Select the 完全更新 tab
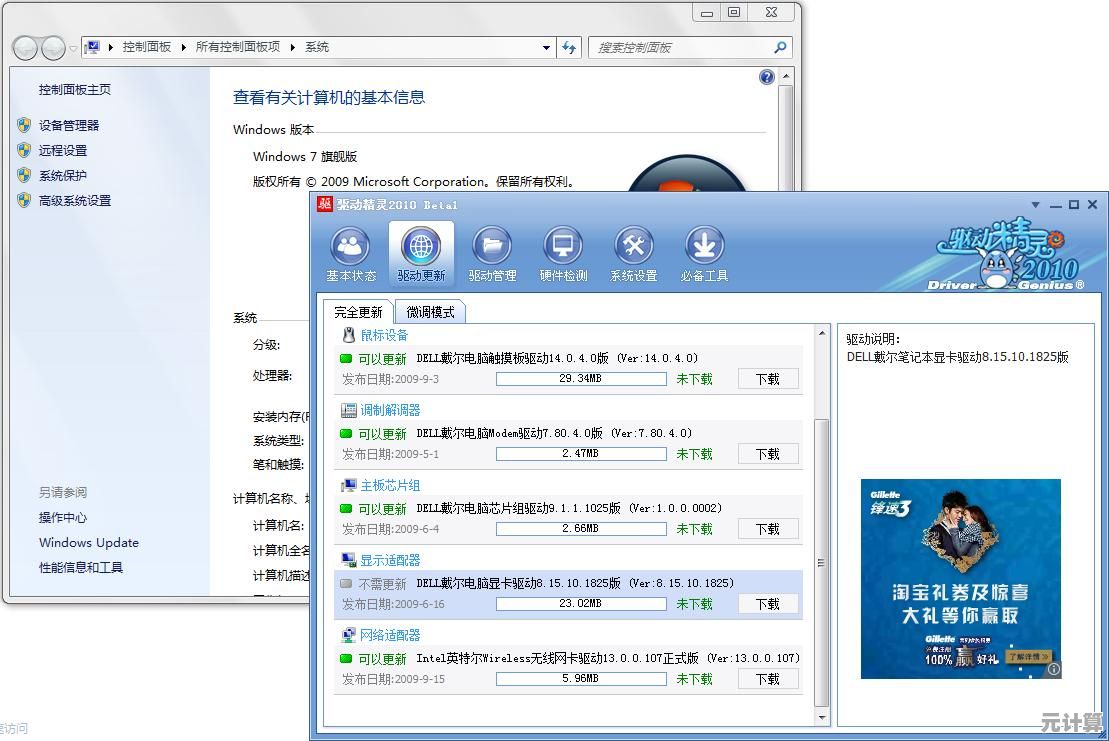The image size is (1109, 741). [x=358, y=312]
